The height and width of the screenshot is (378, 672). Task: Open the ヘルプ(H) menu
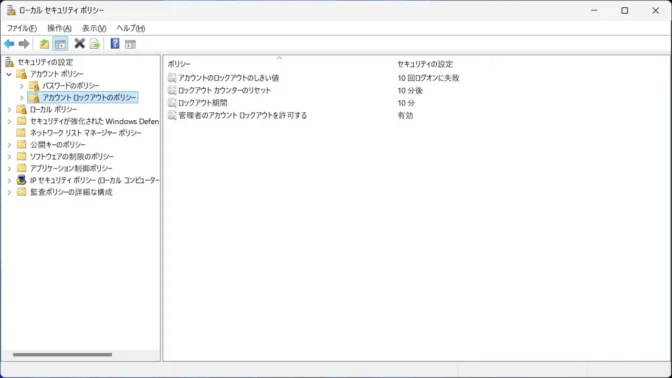pos(131,28)
